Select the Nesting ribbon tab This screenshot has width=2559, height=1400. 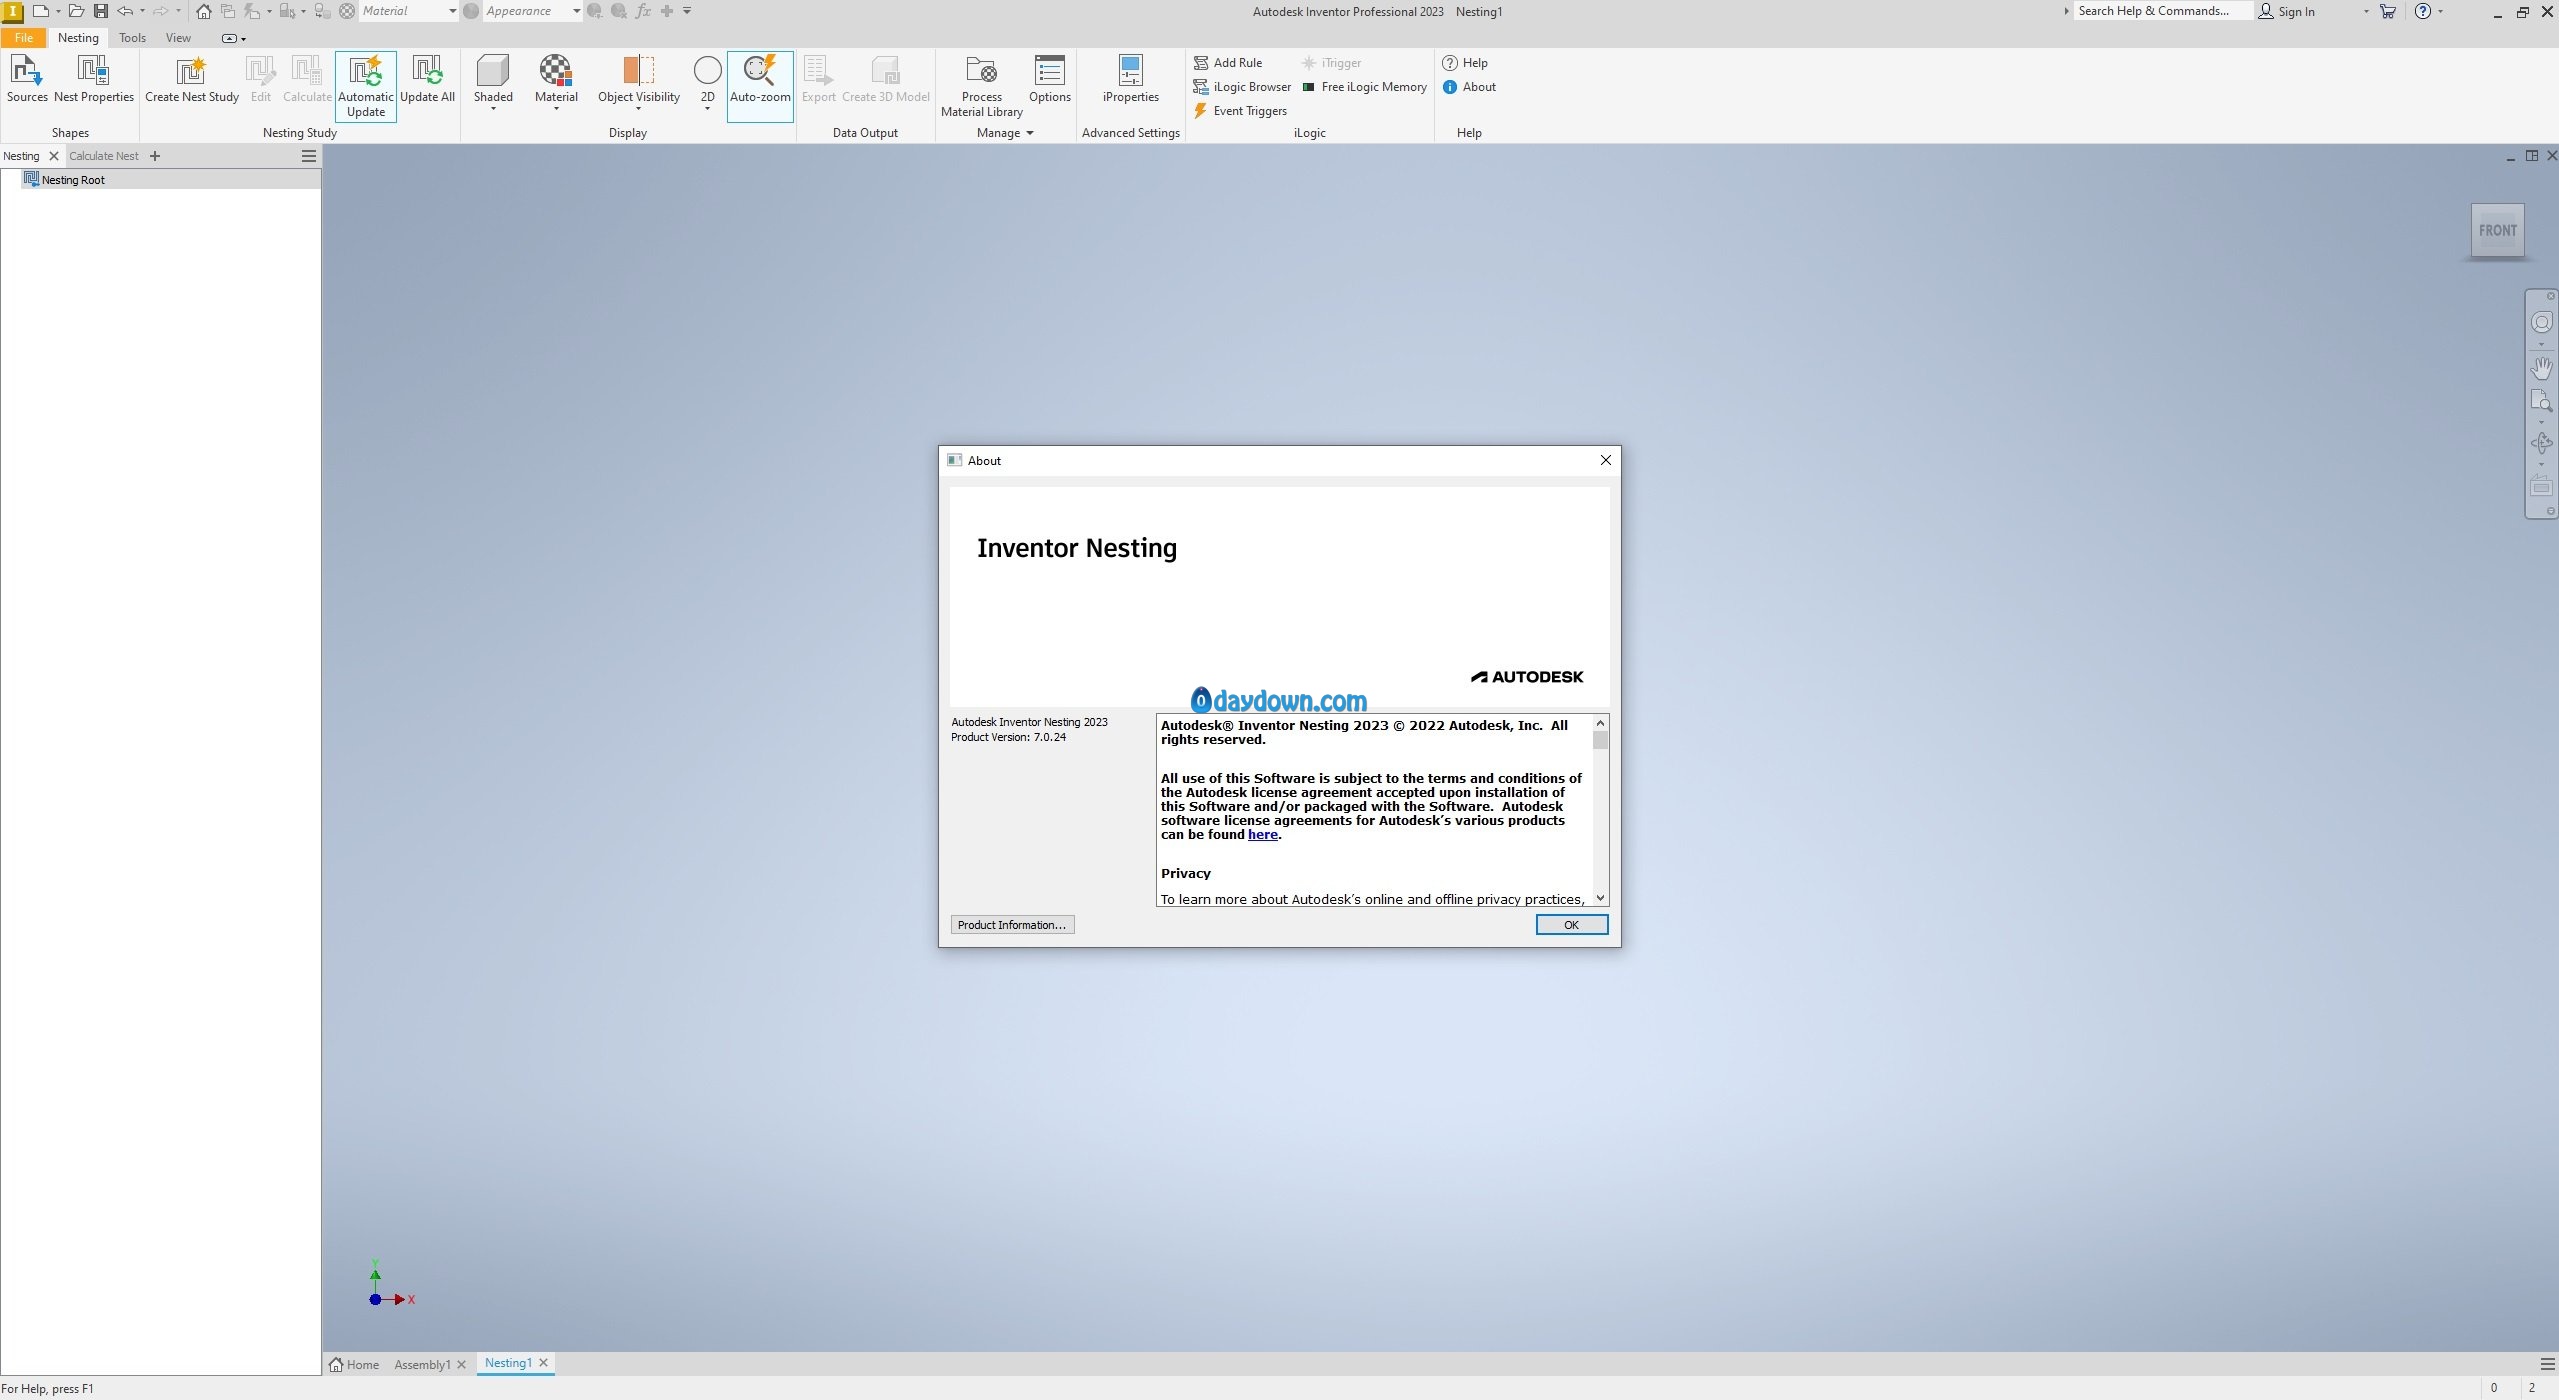click(x=78, y=38)
